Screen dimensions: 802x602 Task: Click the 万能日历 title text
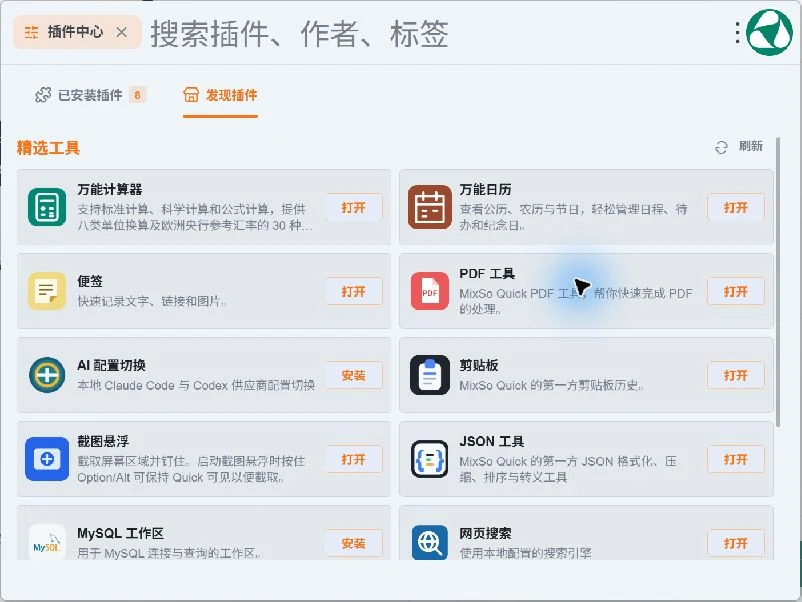485,190
